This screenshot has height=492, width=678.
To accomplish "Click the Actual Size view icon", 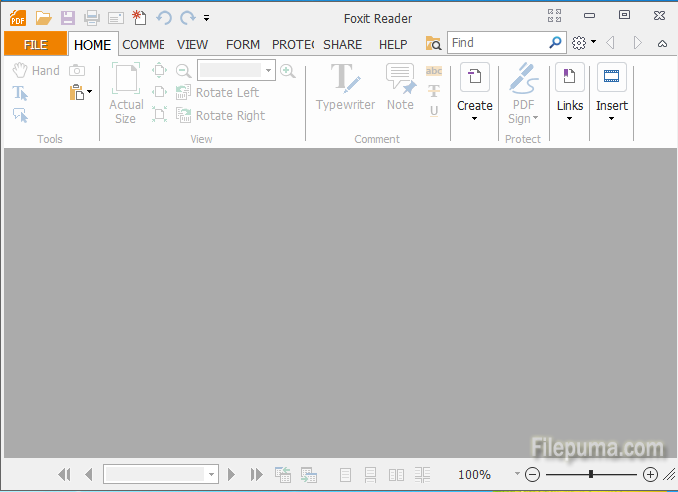I will (125, 93).
